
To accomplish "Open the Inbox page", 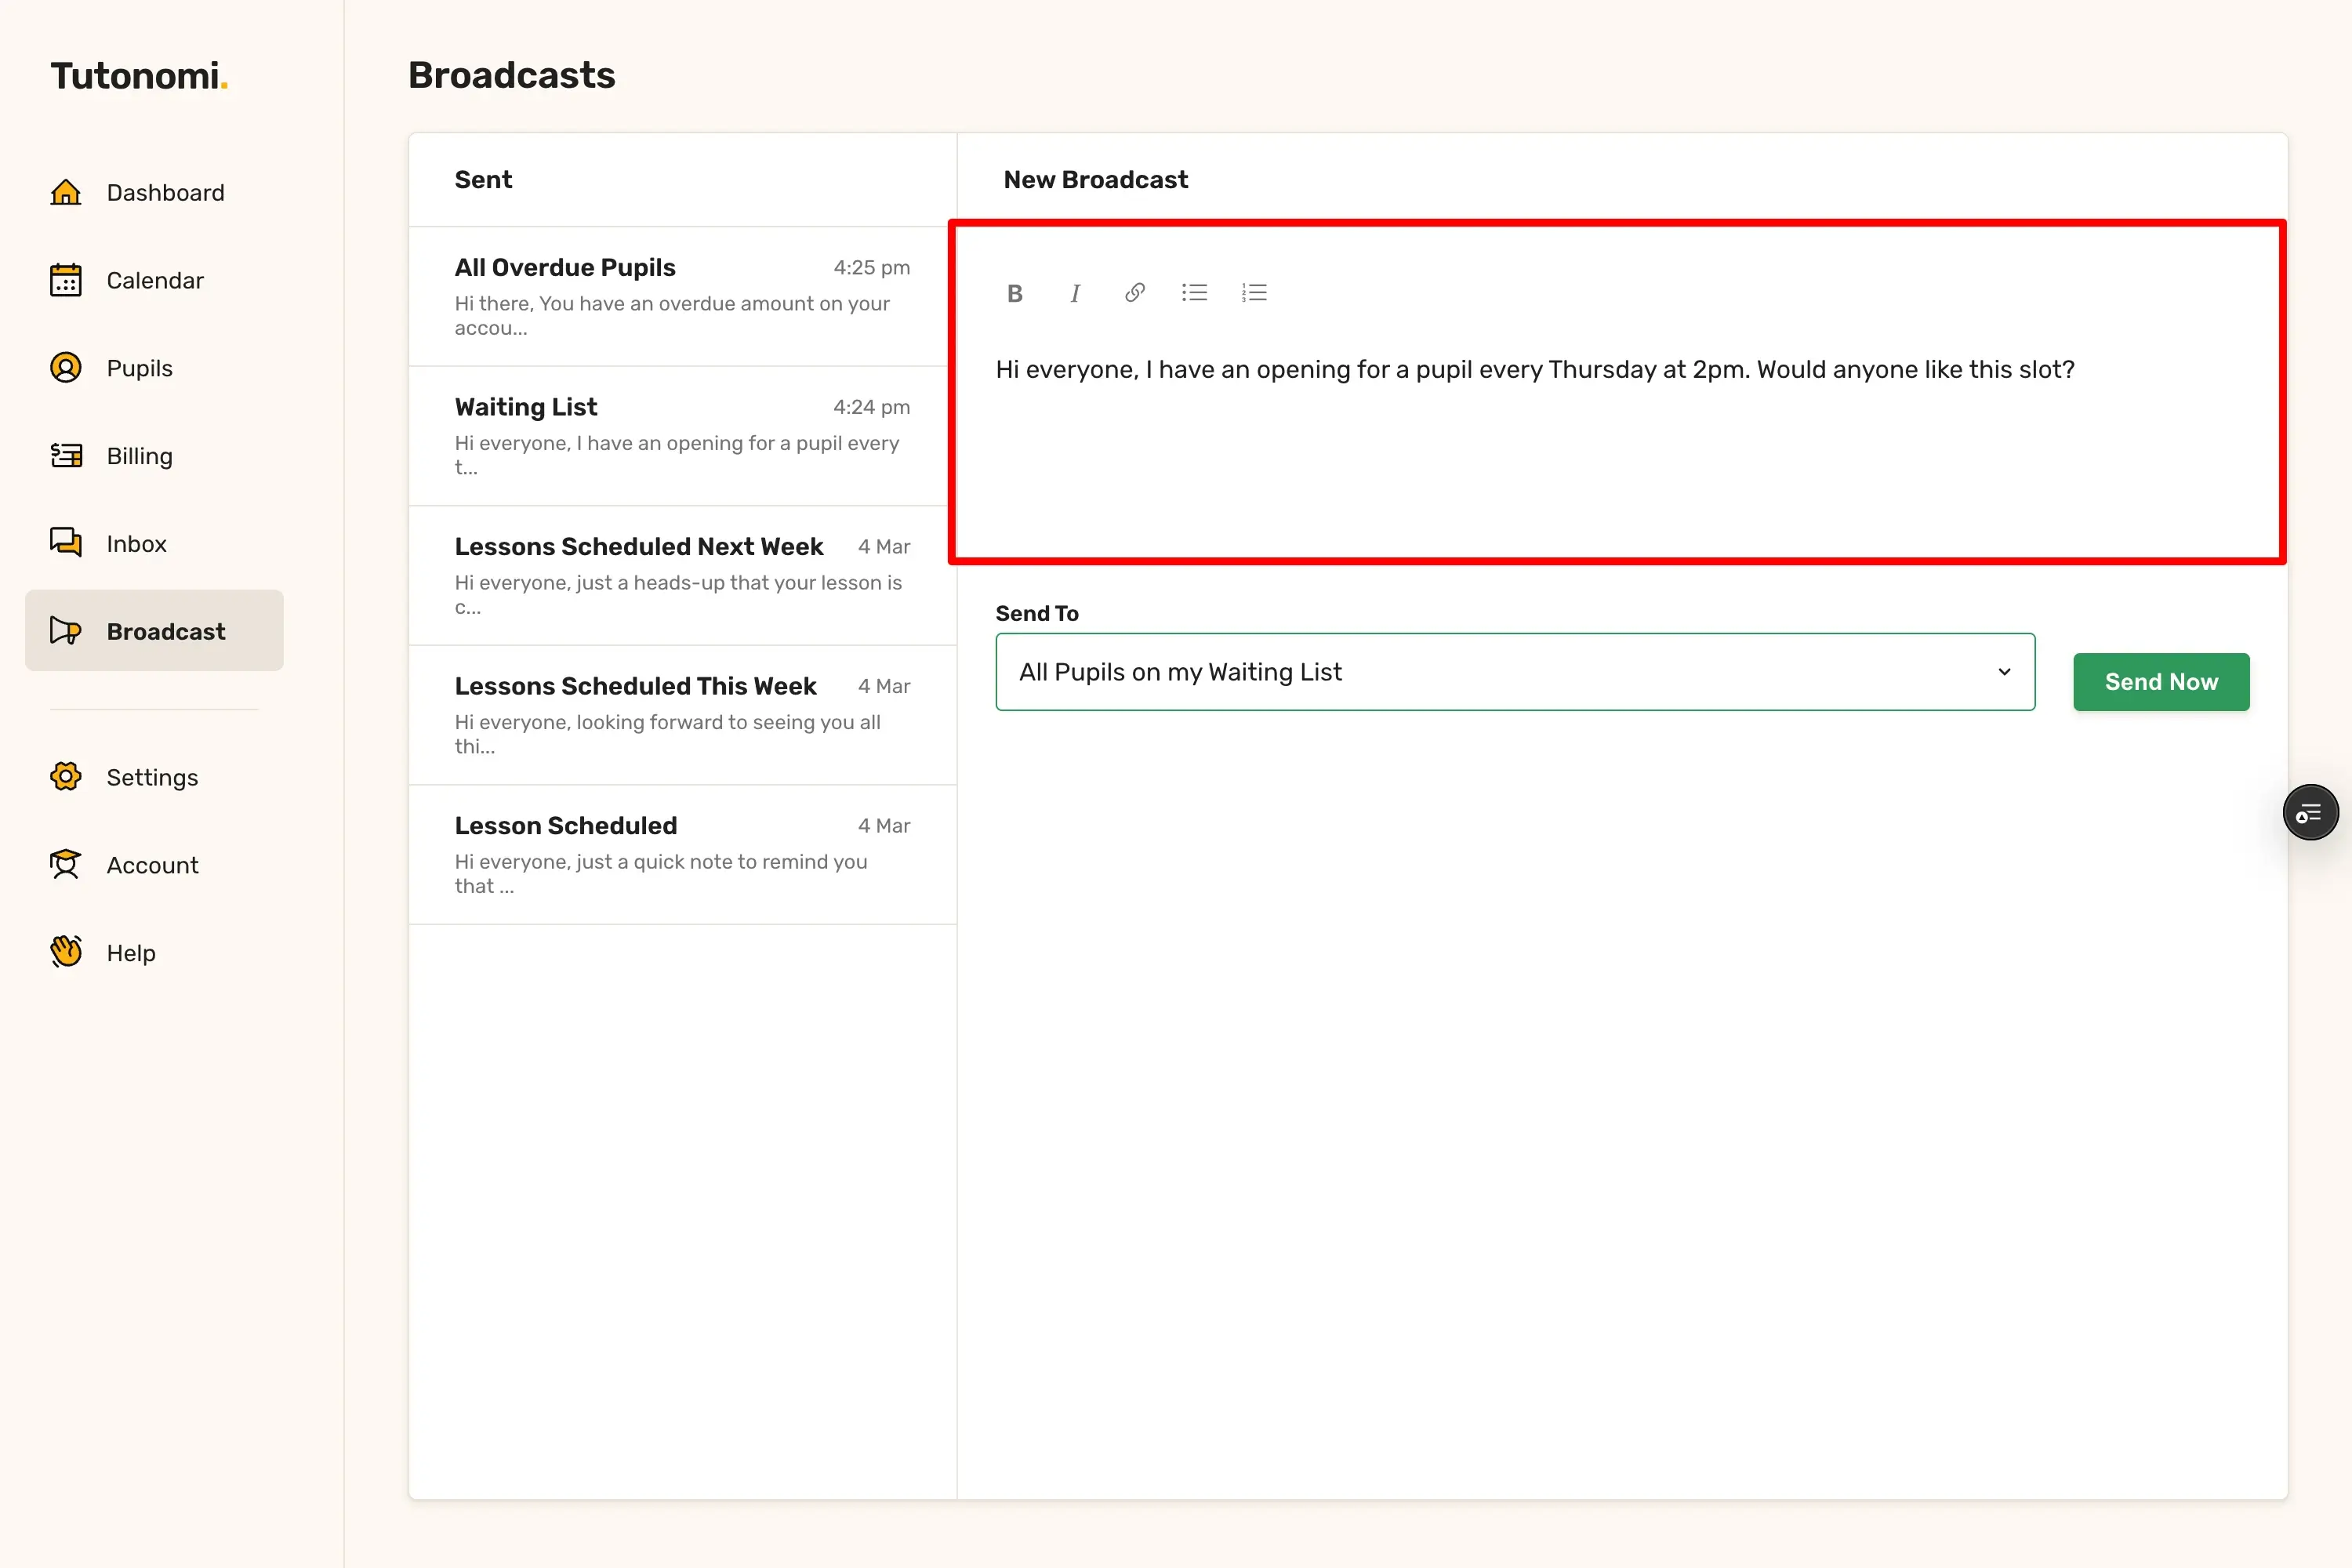I will point(136,544).
